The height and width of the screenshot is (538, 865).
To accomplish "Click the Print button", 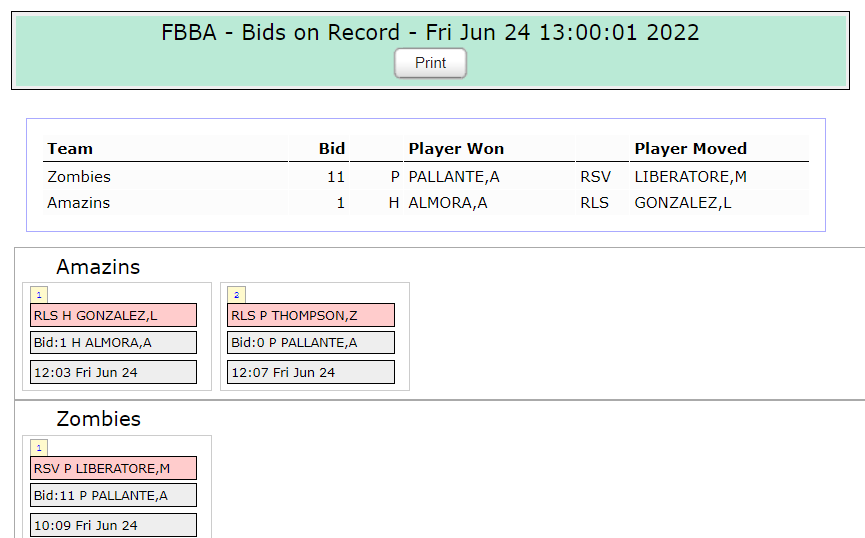I will coord(430,63).
